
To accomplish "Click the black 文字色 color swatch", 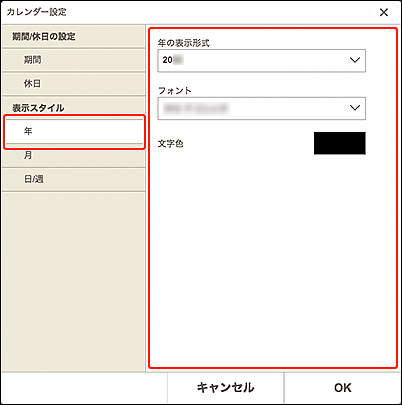I will point(340,143).
